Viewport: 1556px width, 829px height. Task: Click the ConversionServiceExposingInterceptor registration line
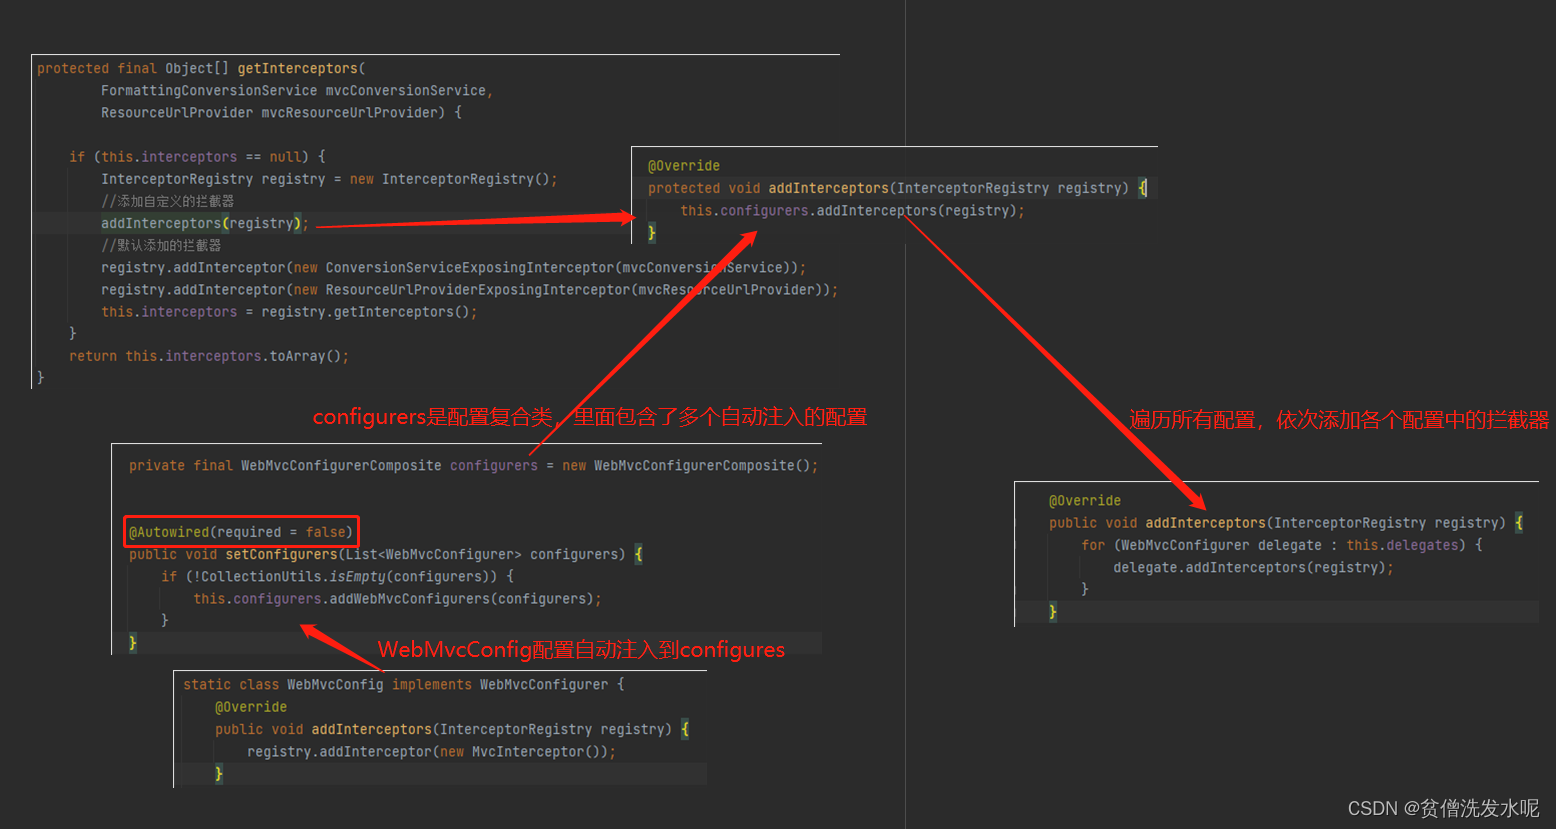pyautogui.click(x=453, y=267)
